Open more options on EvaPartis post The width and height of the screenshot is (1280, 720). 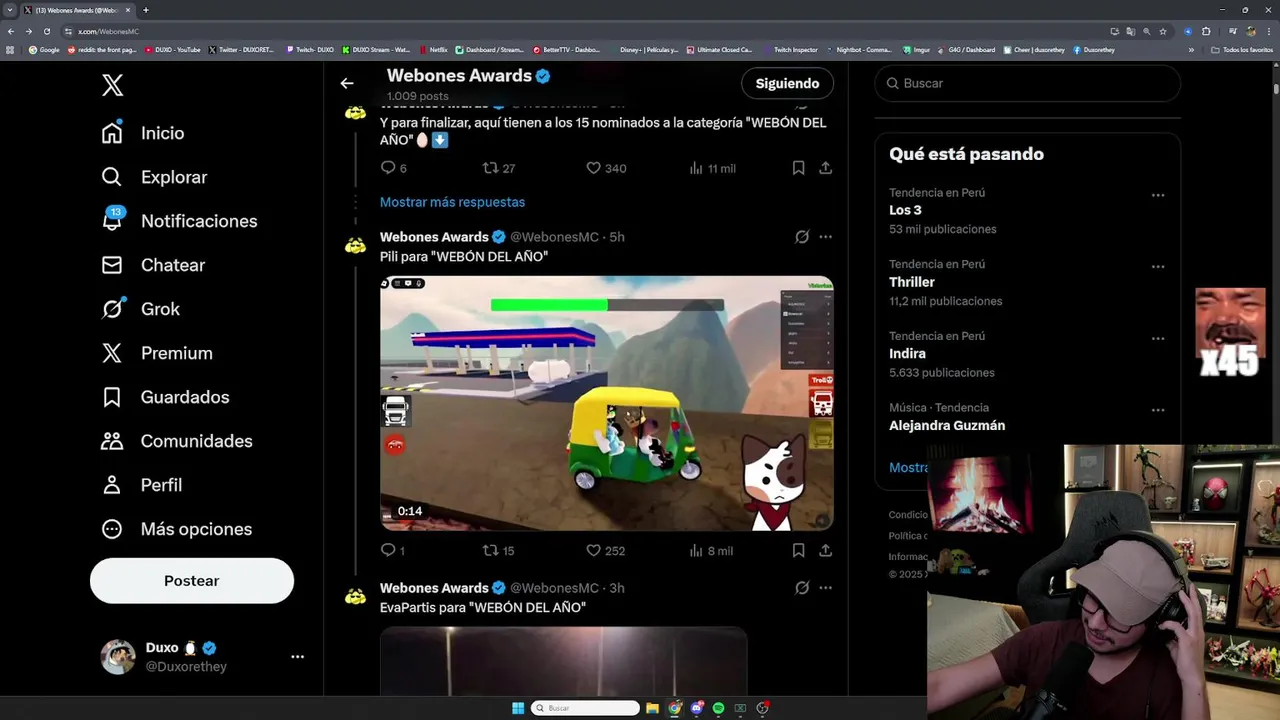[825, 588]
